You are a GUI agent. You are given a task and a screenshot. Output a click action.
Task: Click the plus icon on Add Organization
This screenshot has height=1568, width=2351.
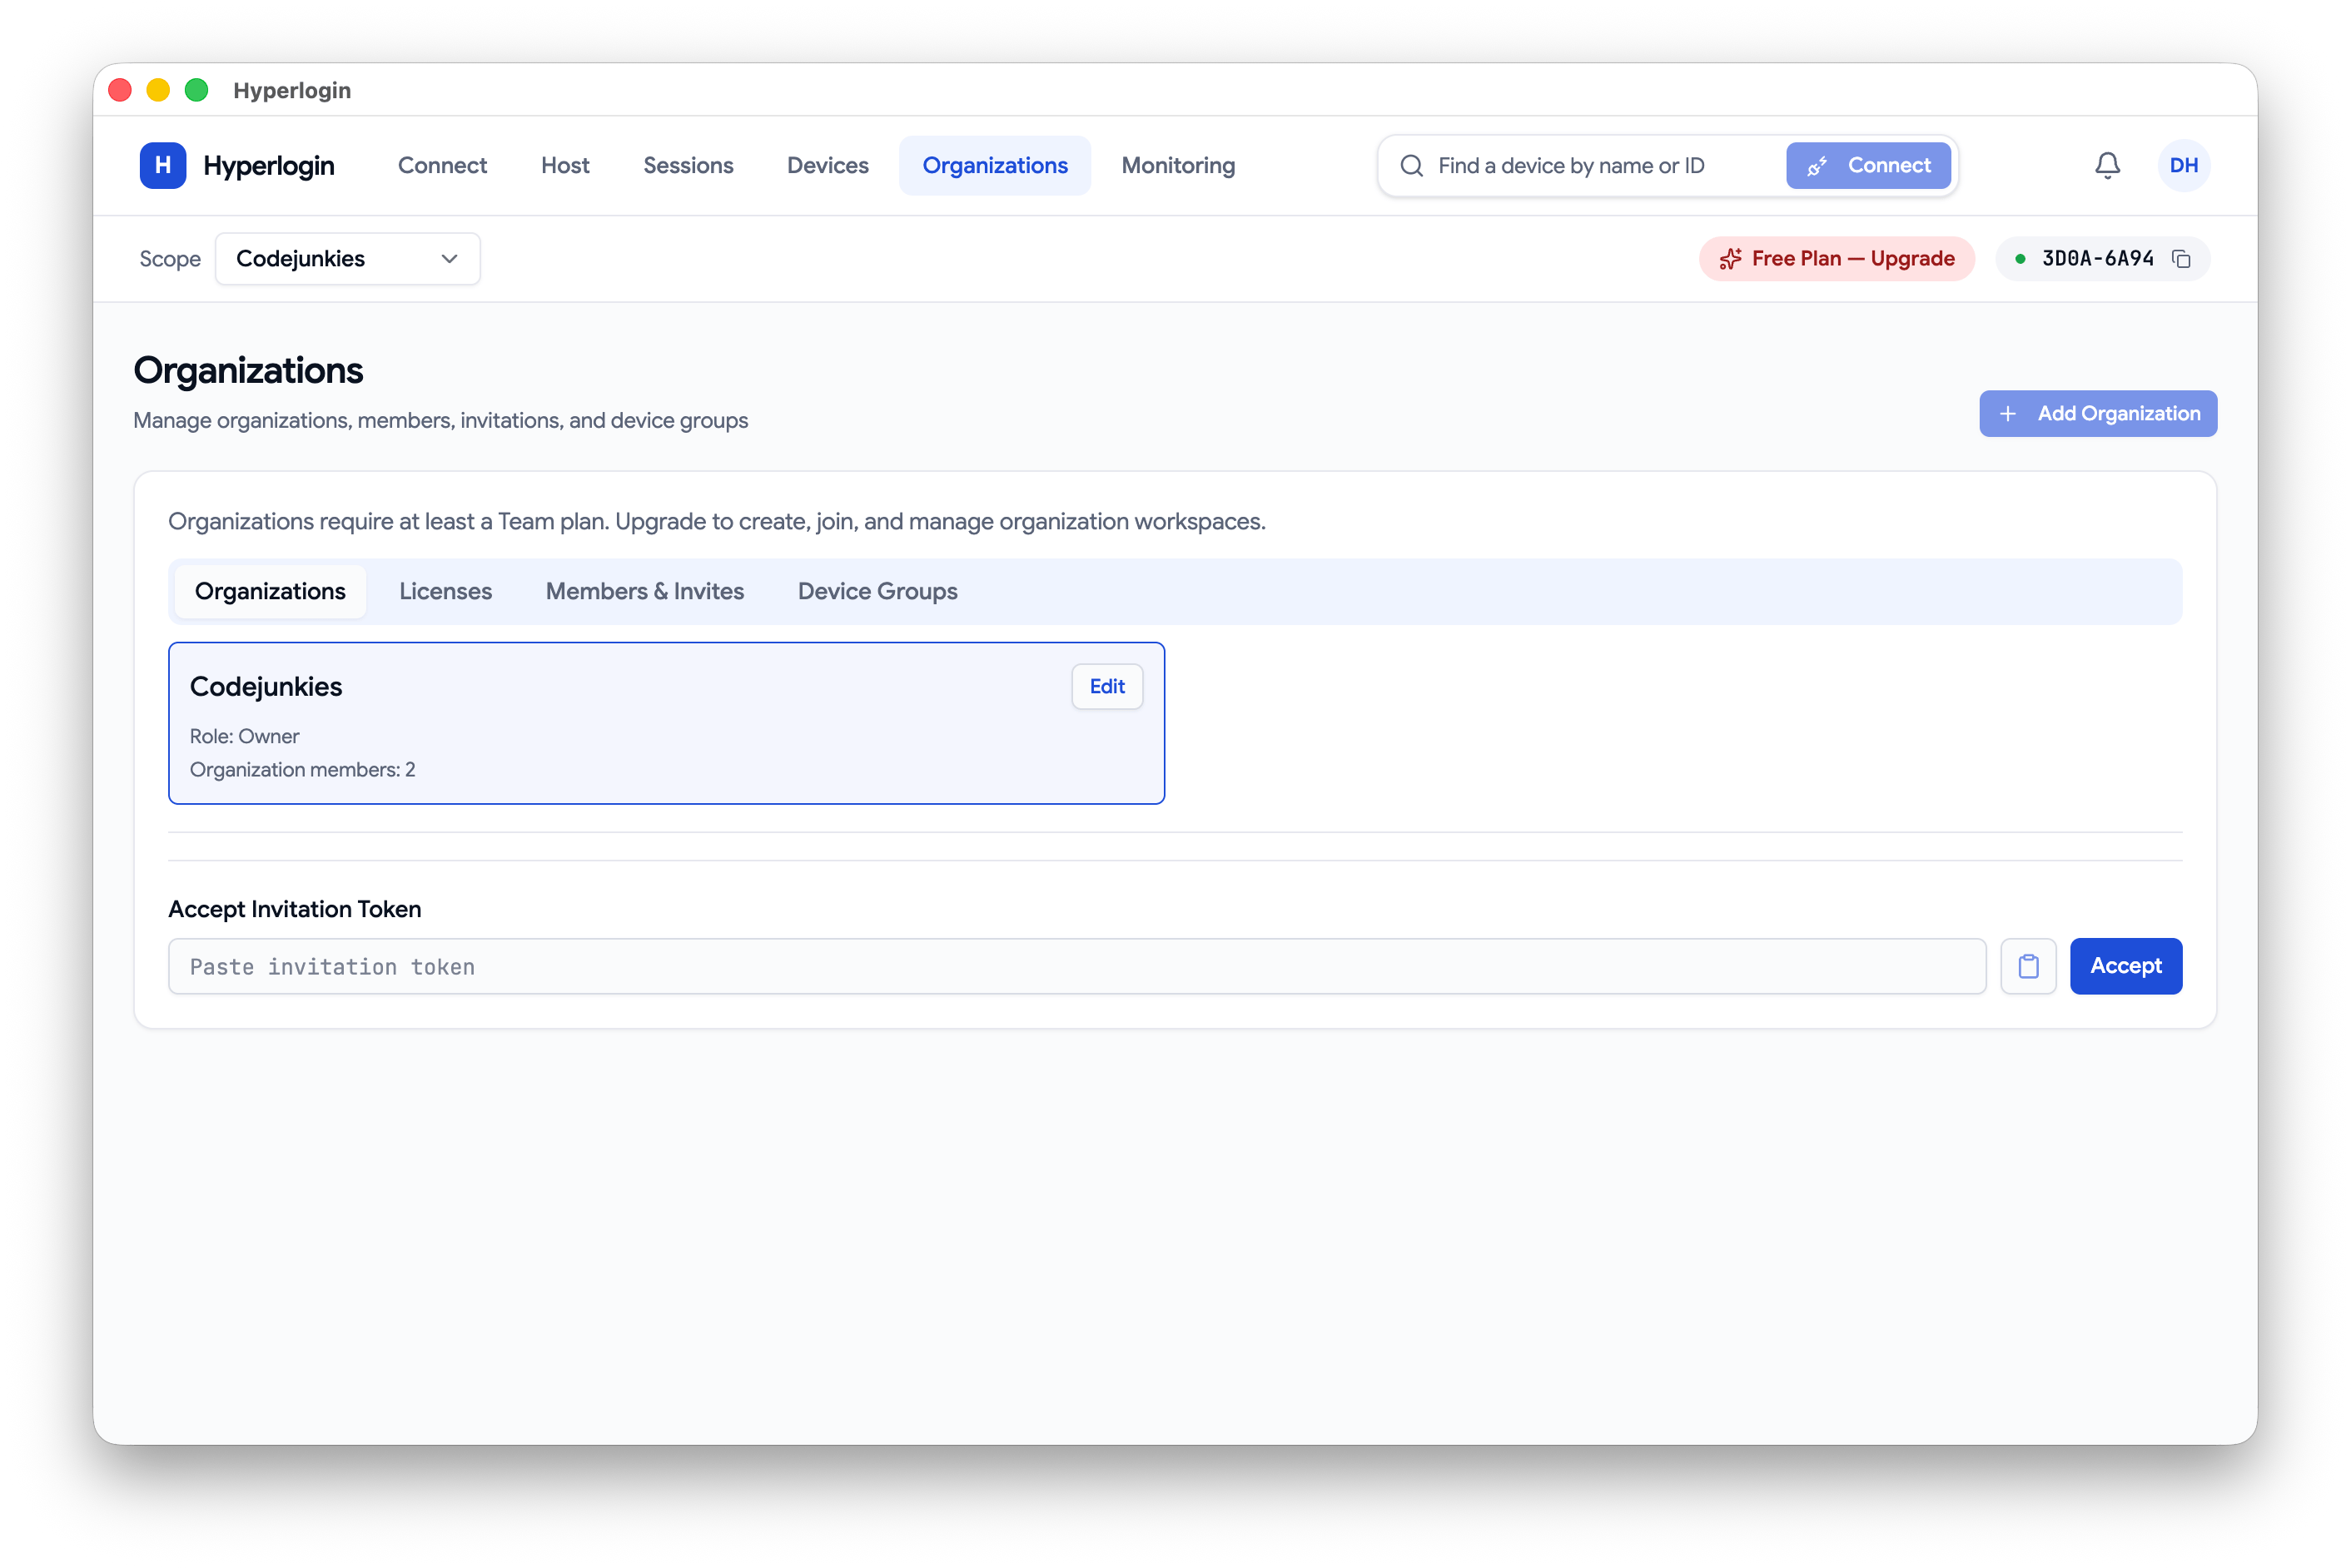pos(2007,413)
